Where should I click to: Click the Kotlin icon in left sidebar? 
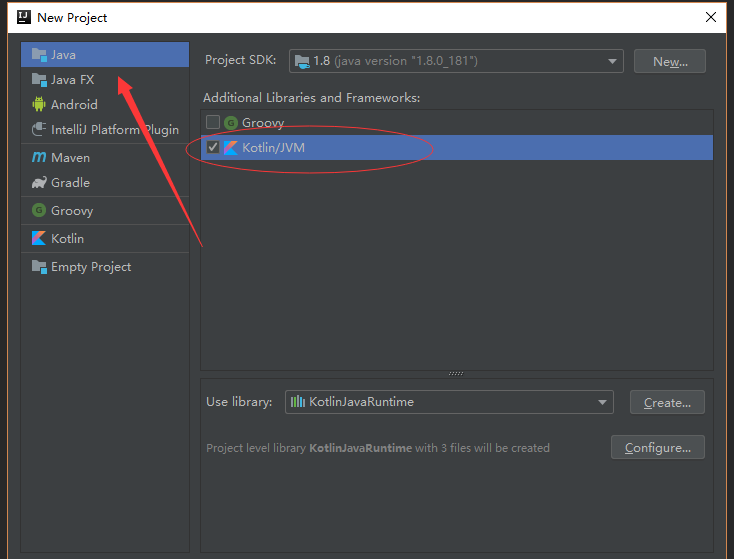pos(39,238)
